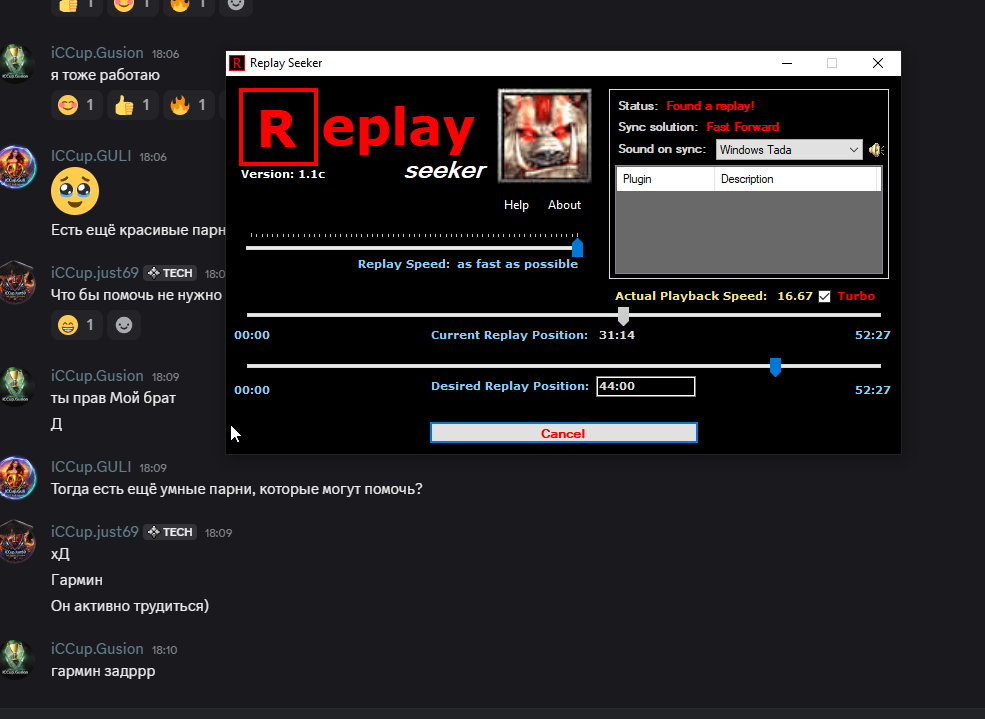
Task: Click Current Replay Position slider handle
Action: tap(623, 316)
